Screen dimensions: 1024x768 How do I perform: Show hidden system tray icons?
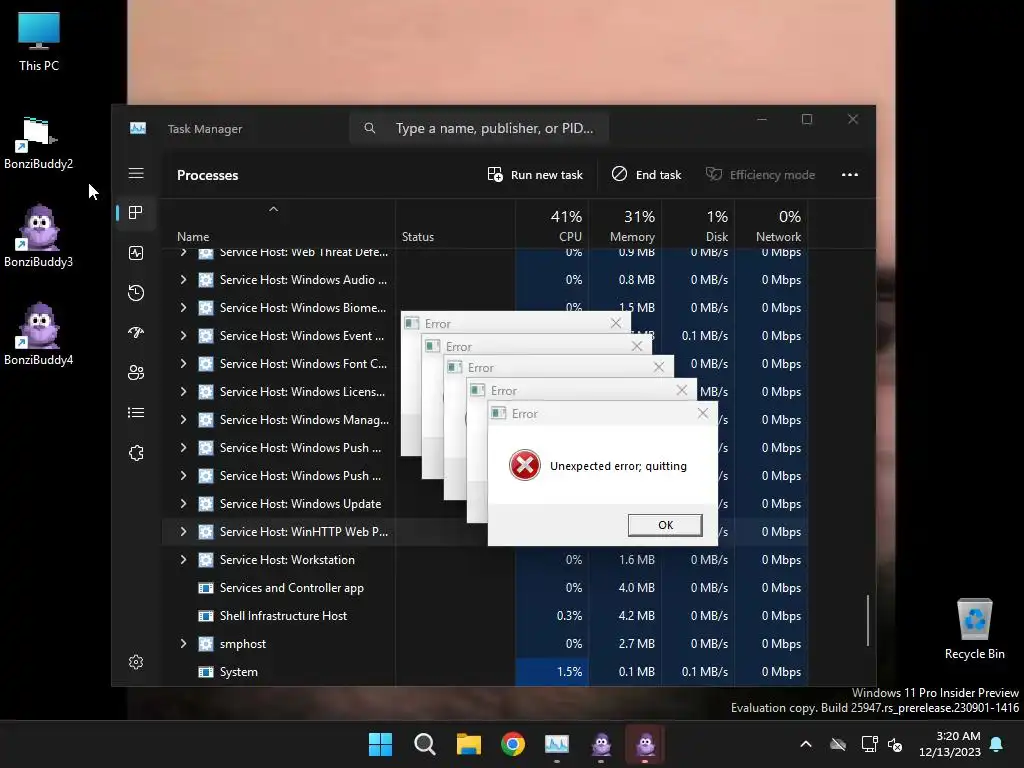pyautogui.click(x=806, y=744)
